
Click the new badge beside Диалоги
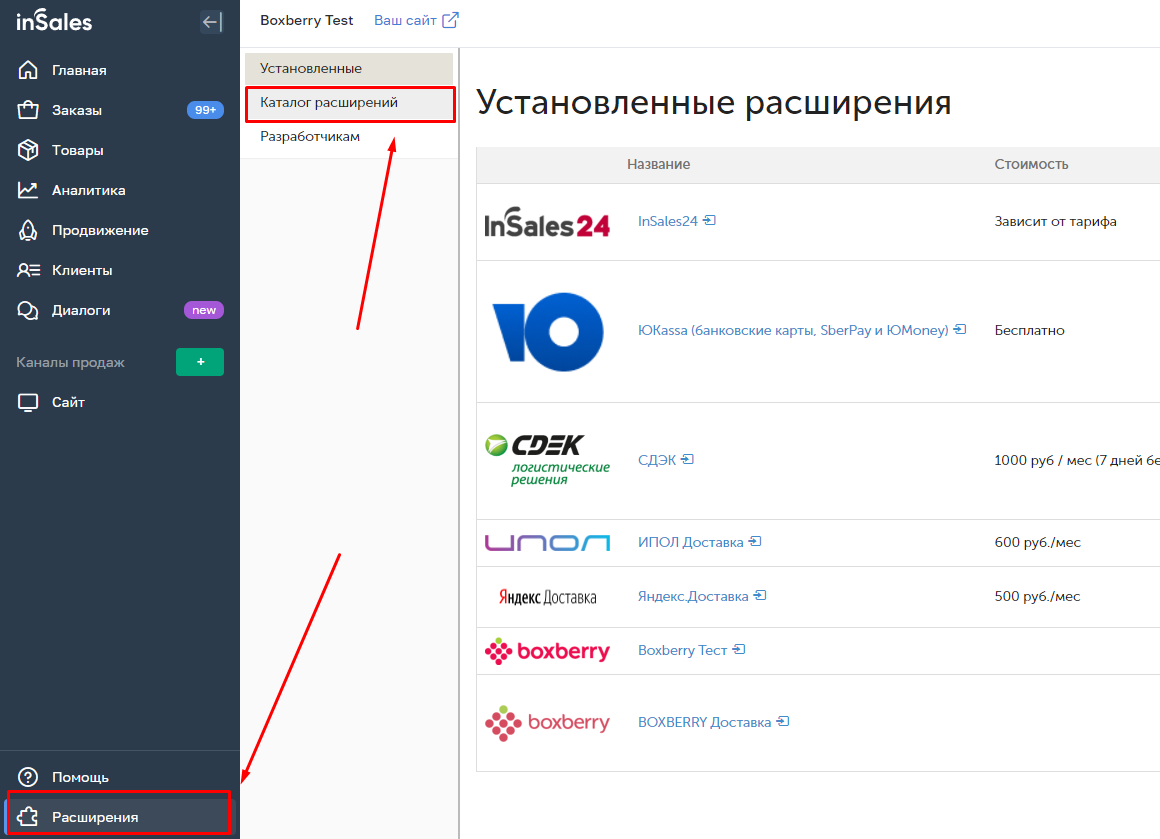coord(203,310)
